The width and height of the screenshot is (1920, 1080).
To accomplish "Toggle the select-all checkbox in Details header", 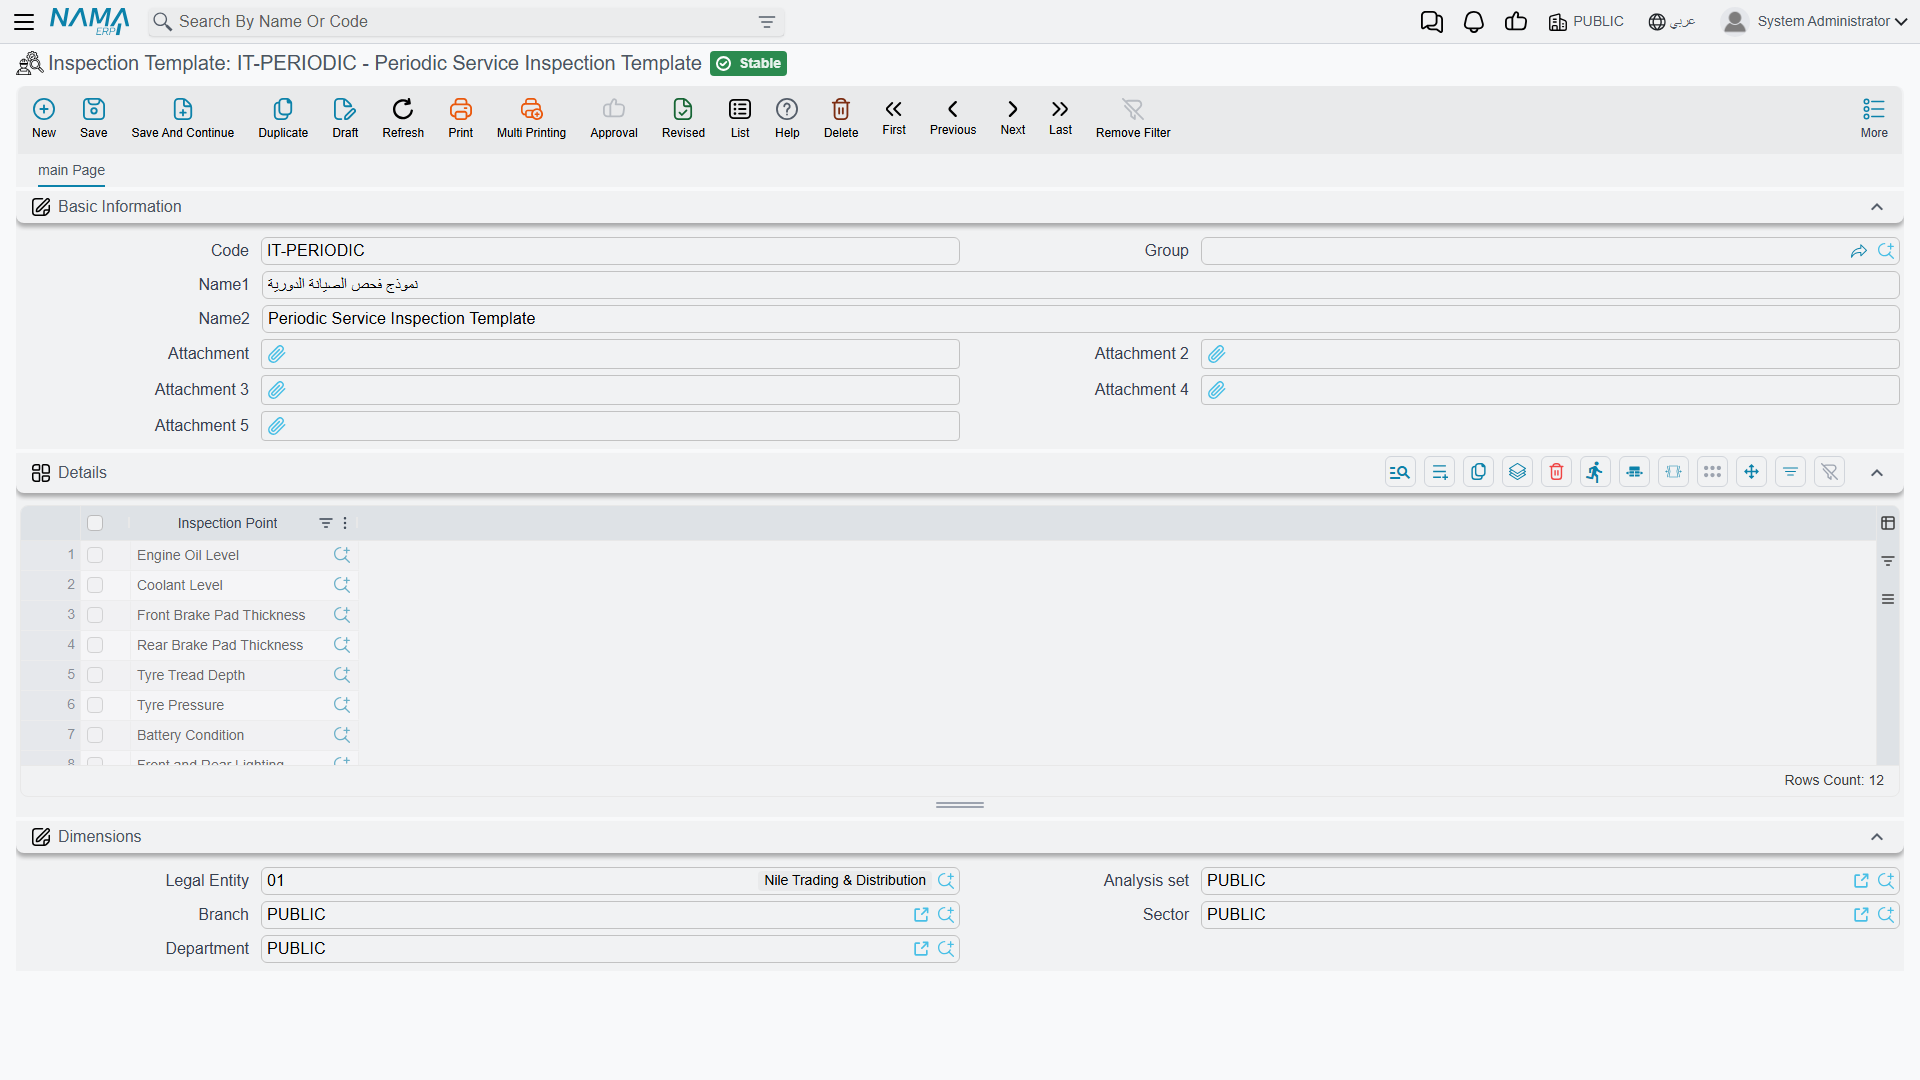I will [x=95, y=523].
